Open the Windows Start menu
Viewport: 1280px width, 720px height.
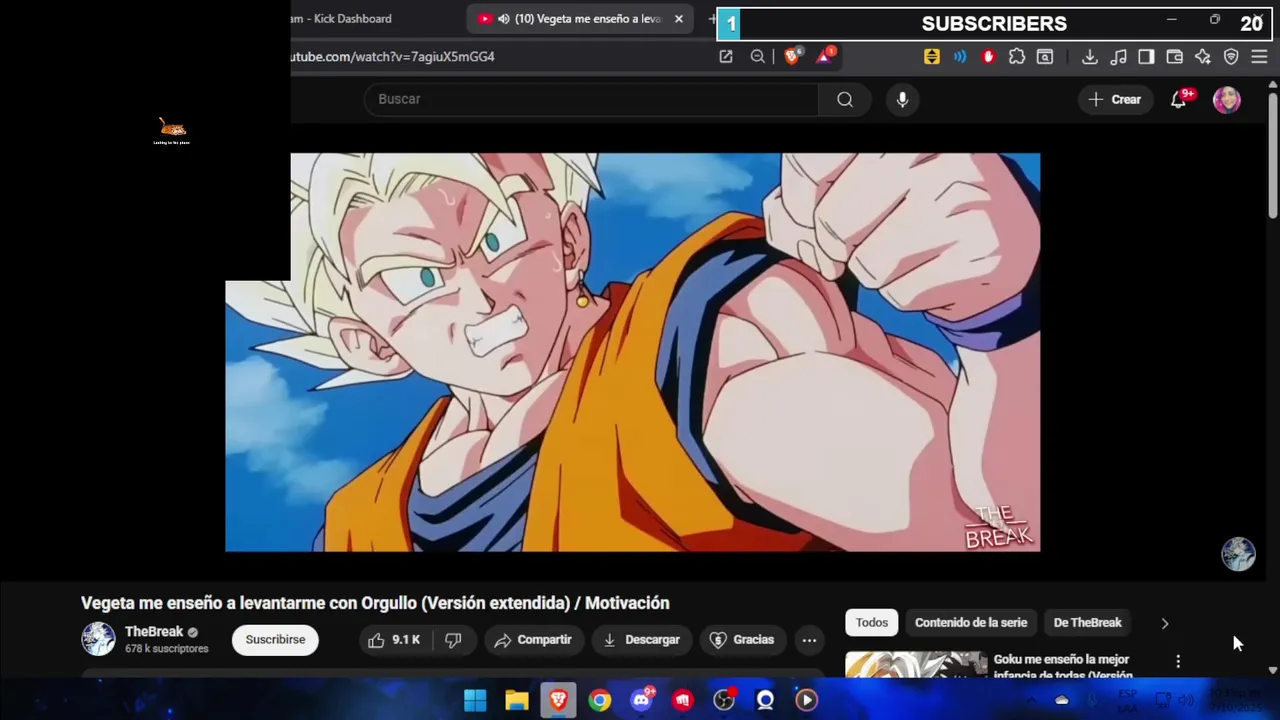[x=475, y=700]
